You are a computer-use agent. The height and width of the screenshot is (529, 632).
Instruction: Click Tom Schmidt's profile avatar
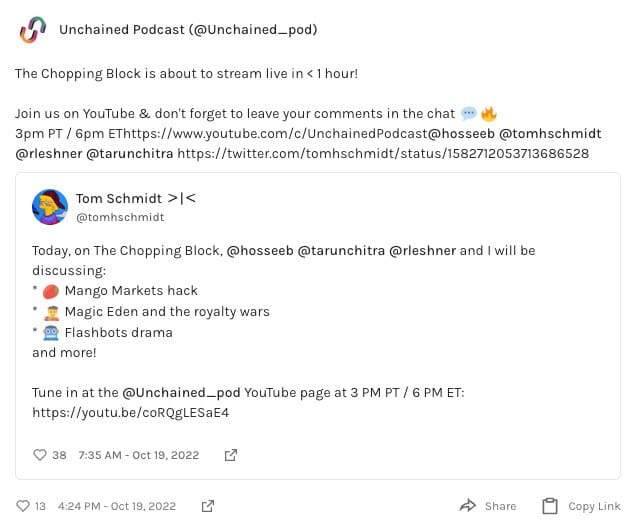click(49, 207)
